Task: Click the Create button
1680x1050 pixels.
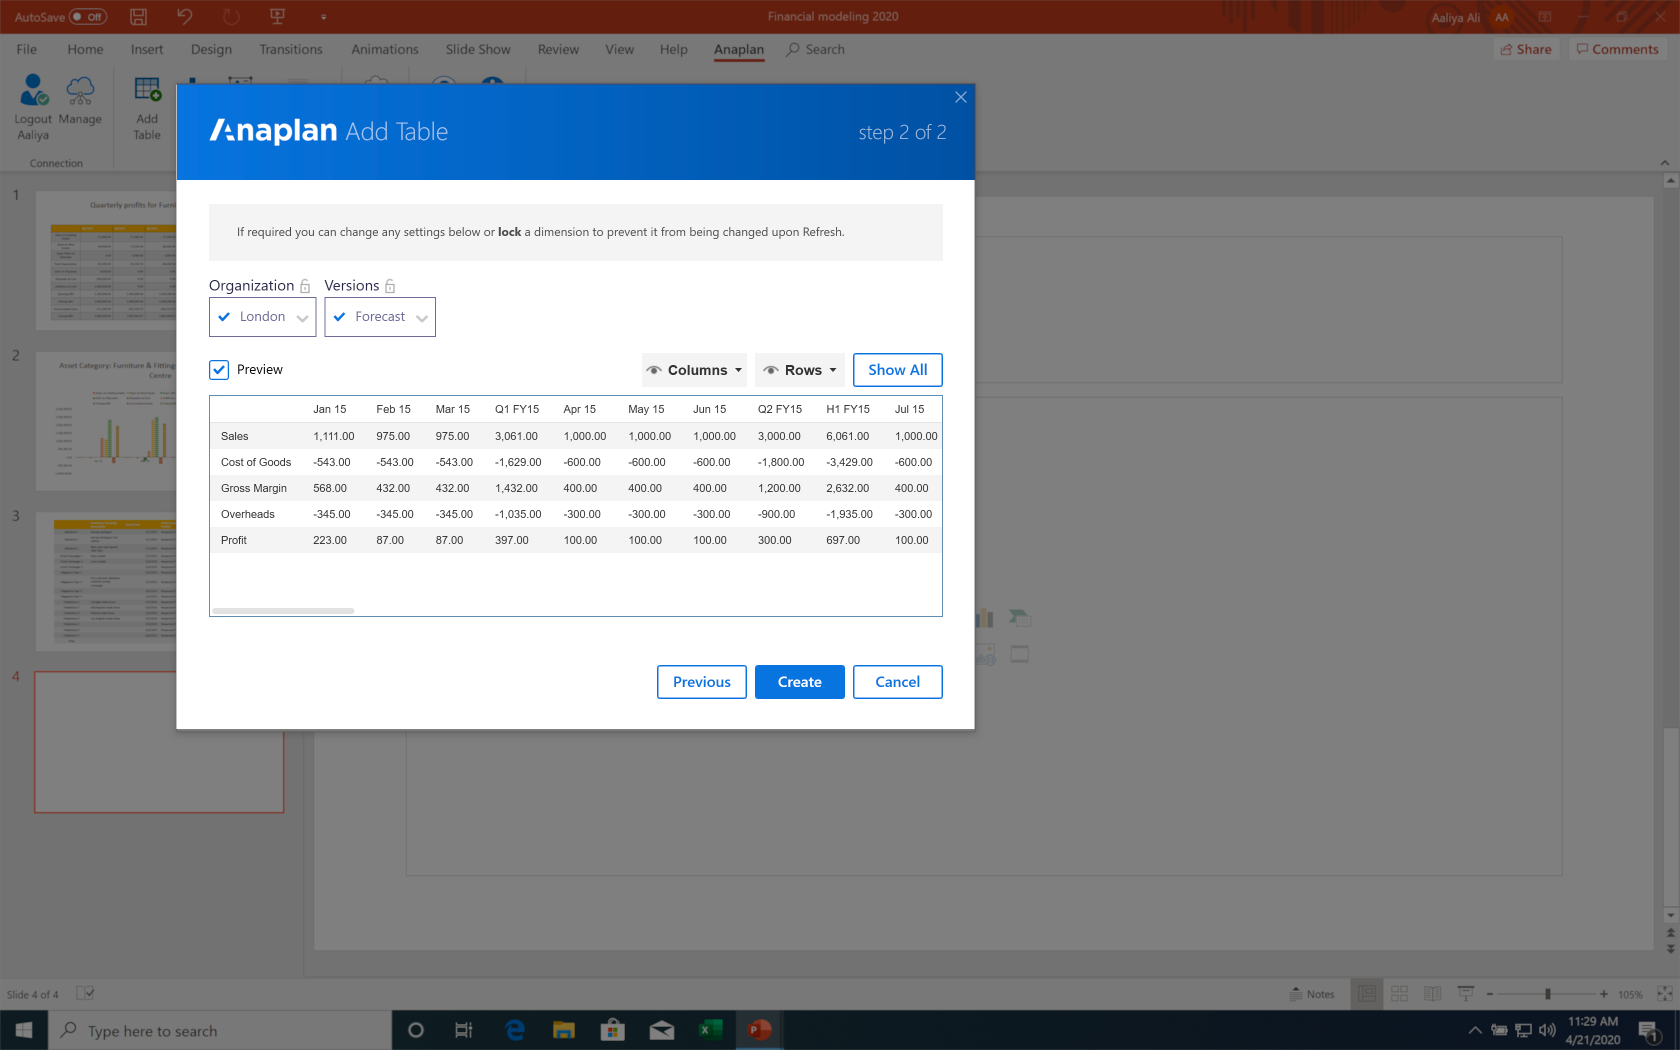Action: pos(800,682)
